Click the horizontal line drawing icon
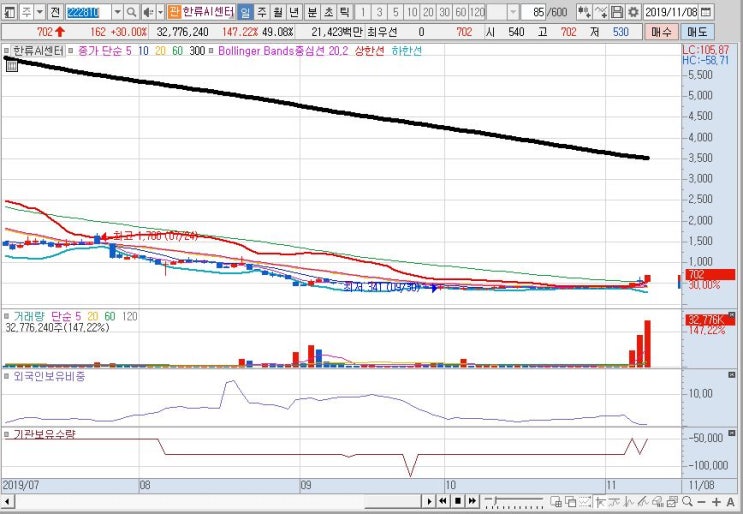This screenshot has height=514, width=743. (615, 501)
